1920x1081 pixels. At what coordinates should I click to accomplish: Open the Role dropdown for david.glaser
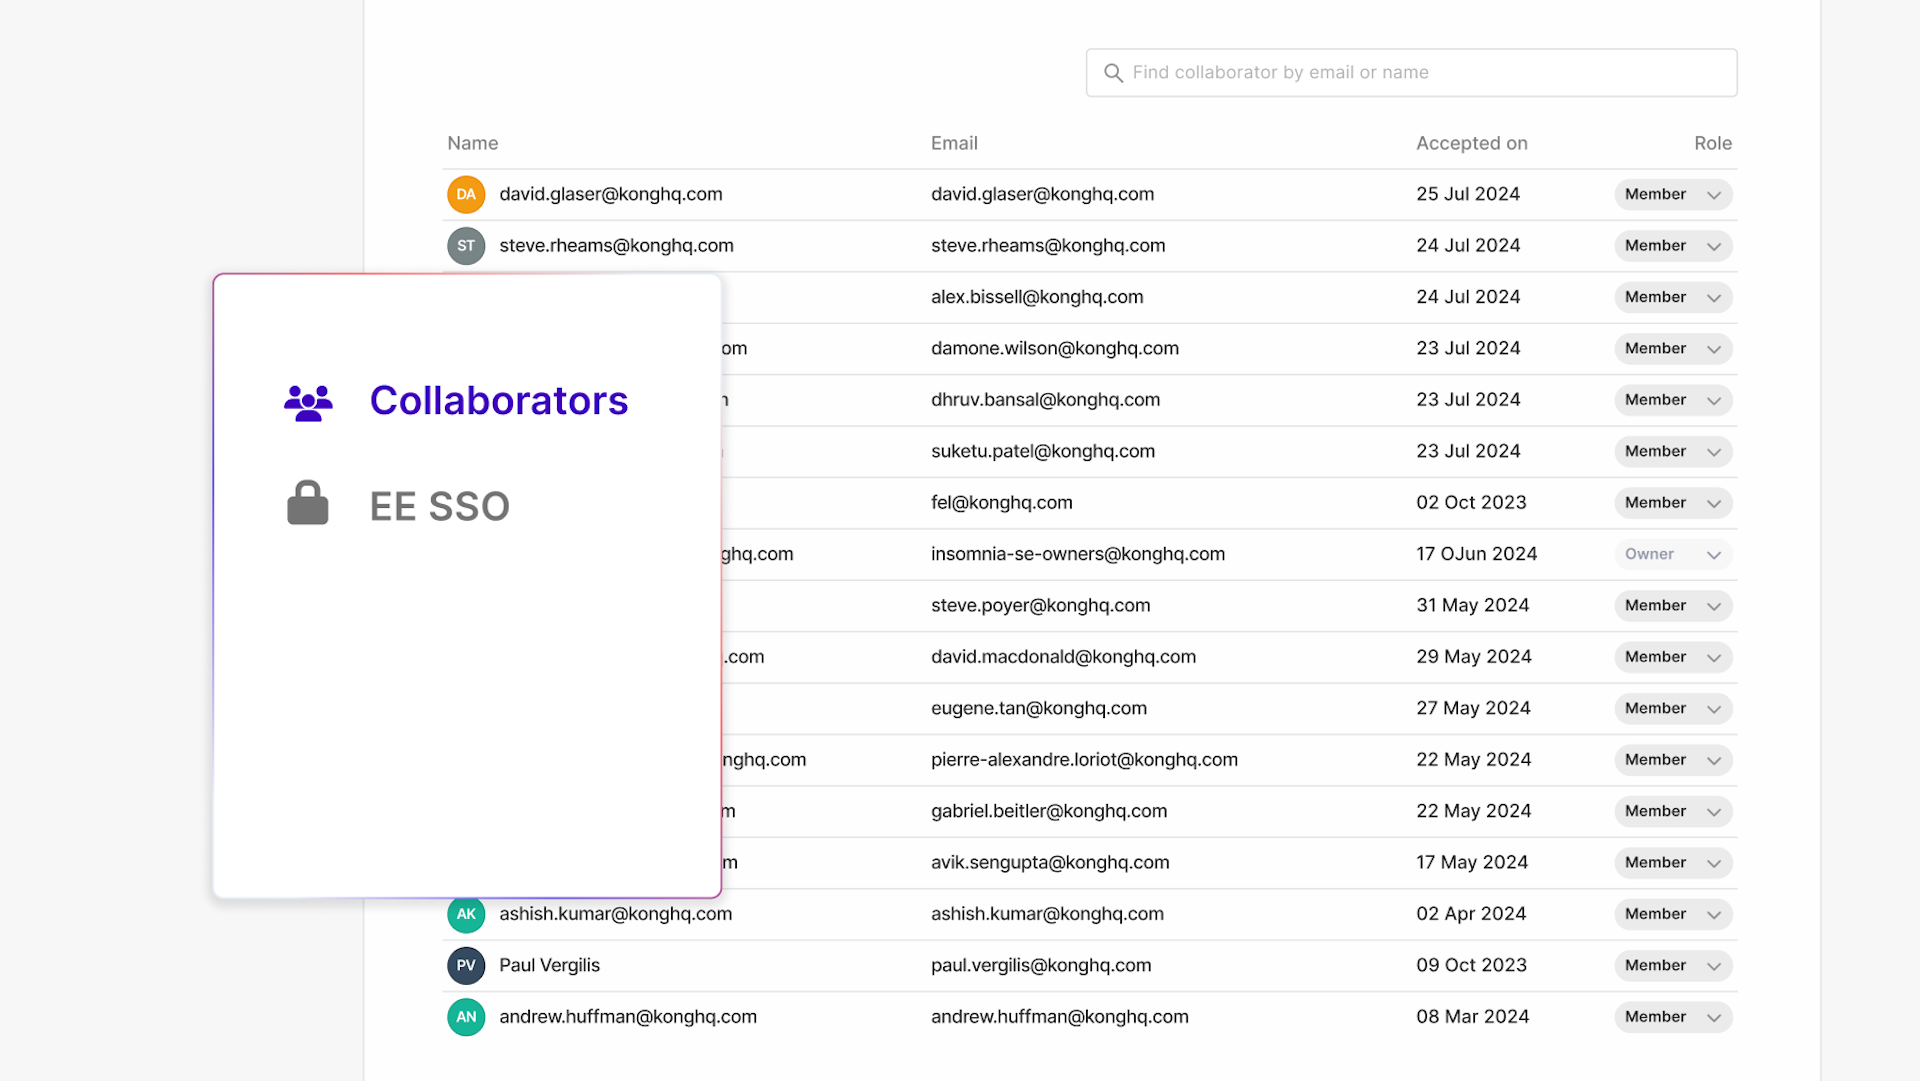[1672, 194]
